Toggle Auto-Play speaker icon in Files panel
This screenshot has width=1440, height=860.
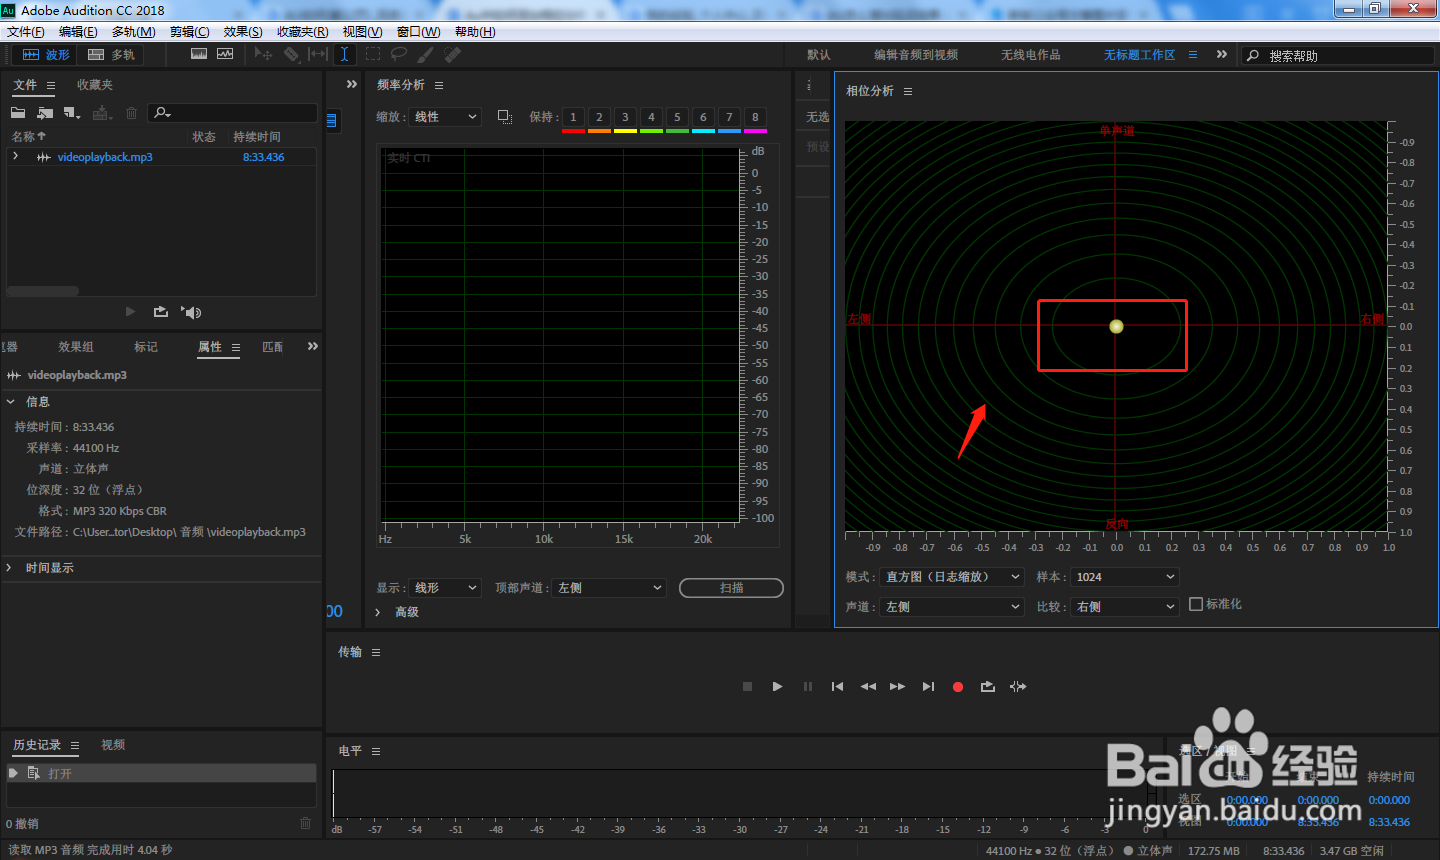click(191, 312)
